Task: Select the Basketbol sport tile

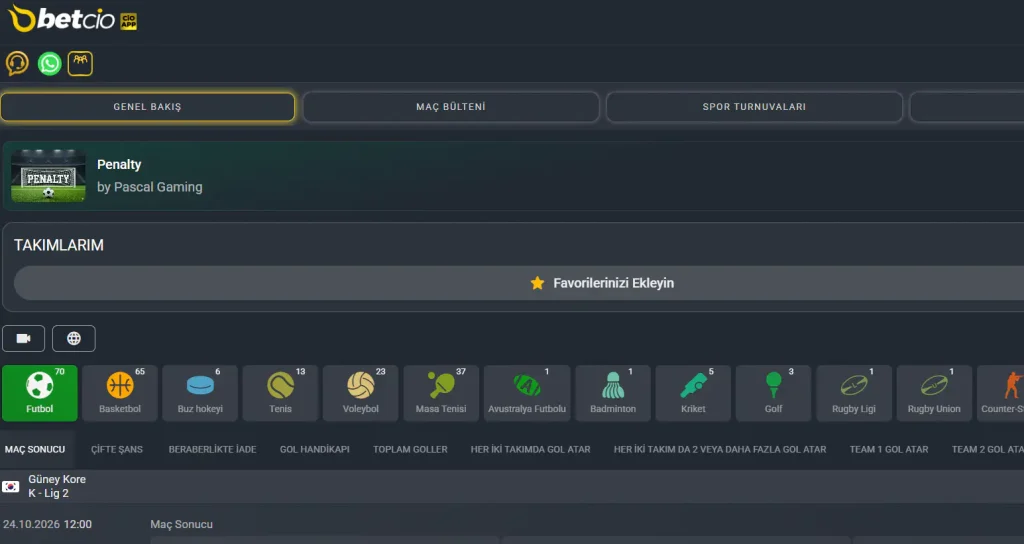Action: click(120, 392)
